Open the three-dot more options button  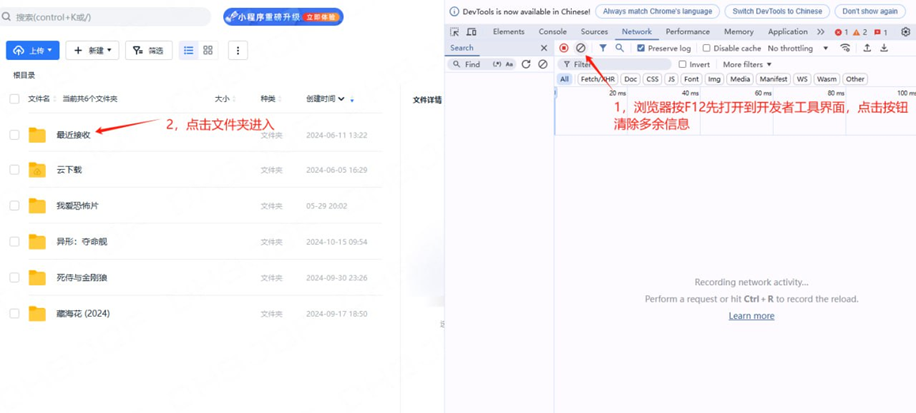click(237, 50)
